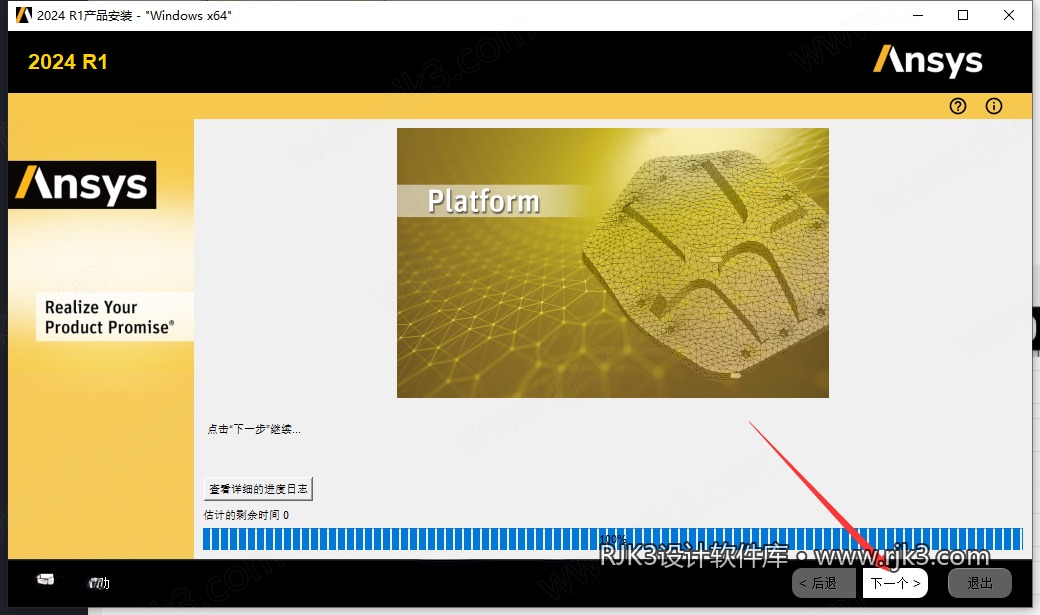Close the installer window

click(1009, 15)
